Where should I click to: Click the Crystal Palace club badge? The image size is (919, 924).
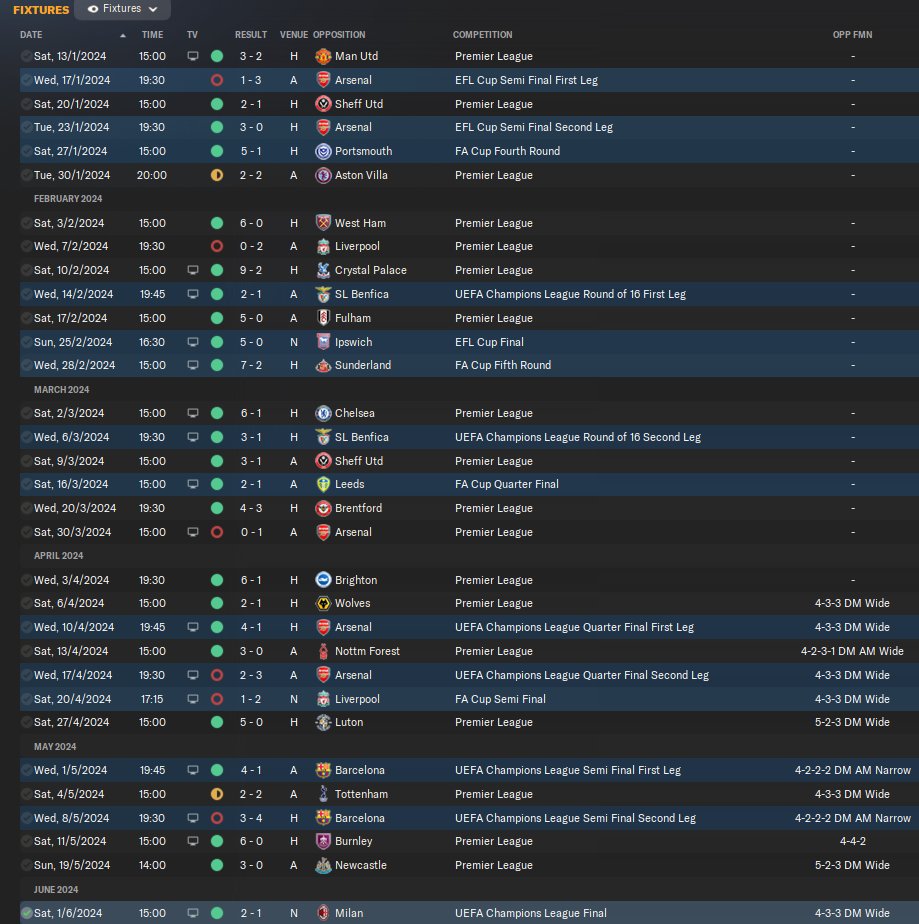pyautogui.click(x=323, y=270)
